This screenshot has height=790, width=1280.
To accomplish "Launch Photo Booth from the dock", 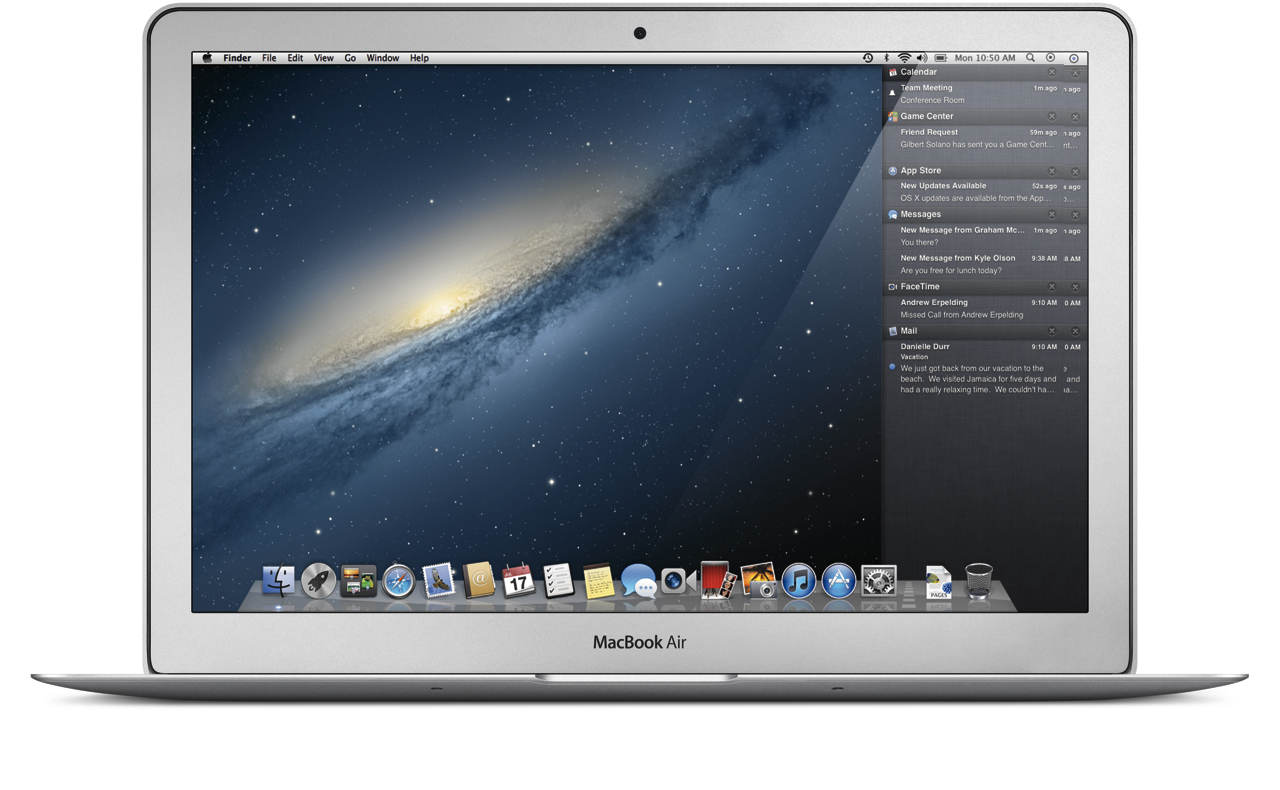I will pyautogui.click(x=716, y=580).
